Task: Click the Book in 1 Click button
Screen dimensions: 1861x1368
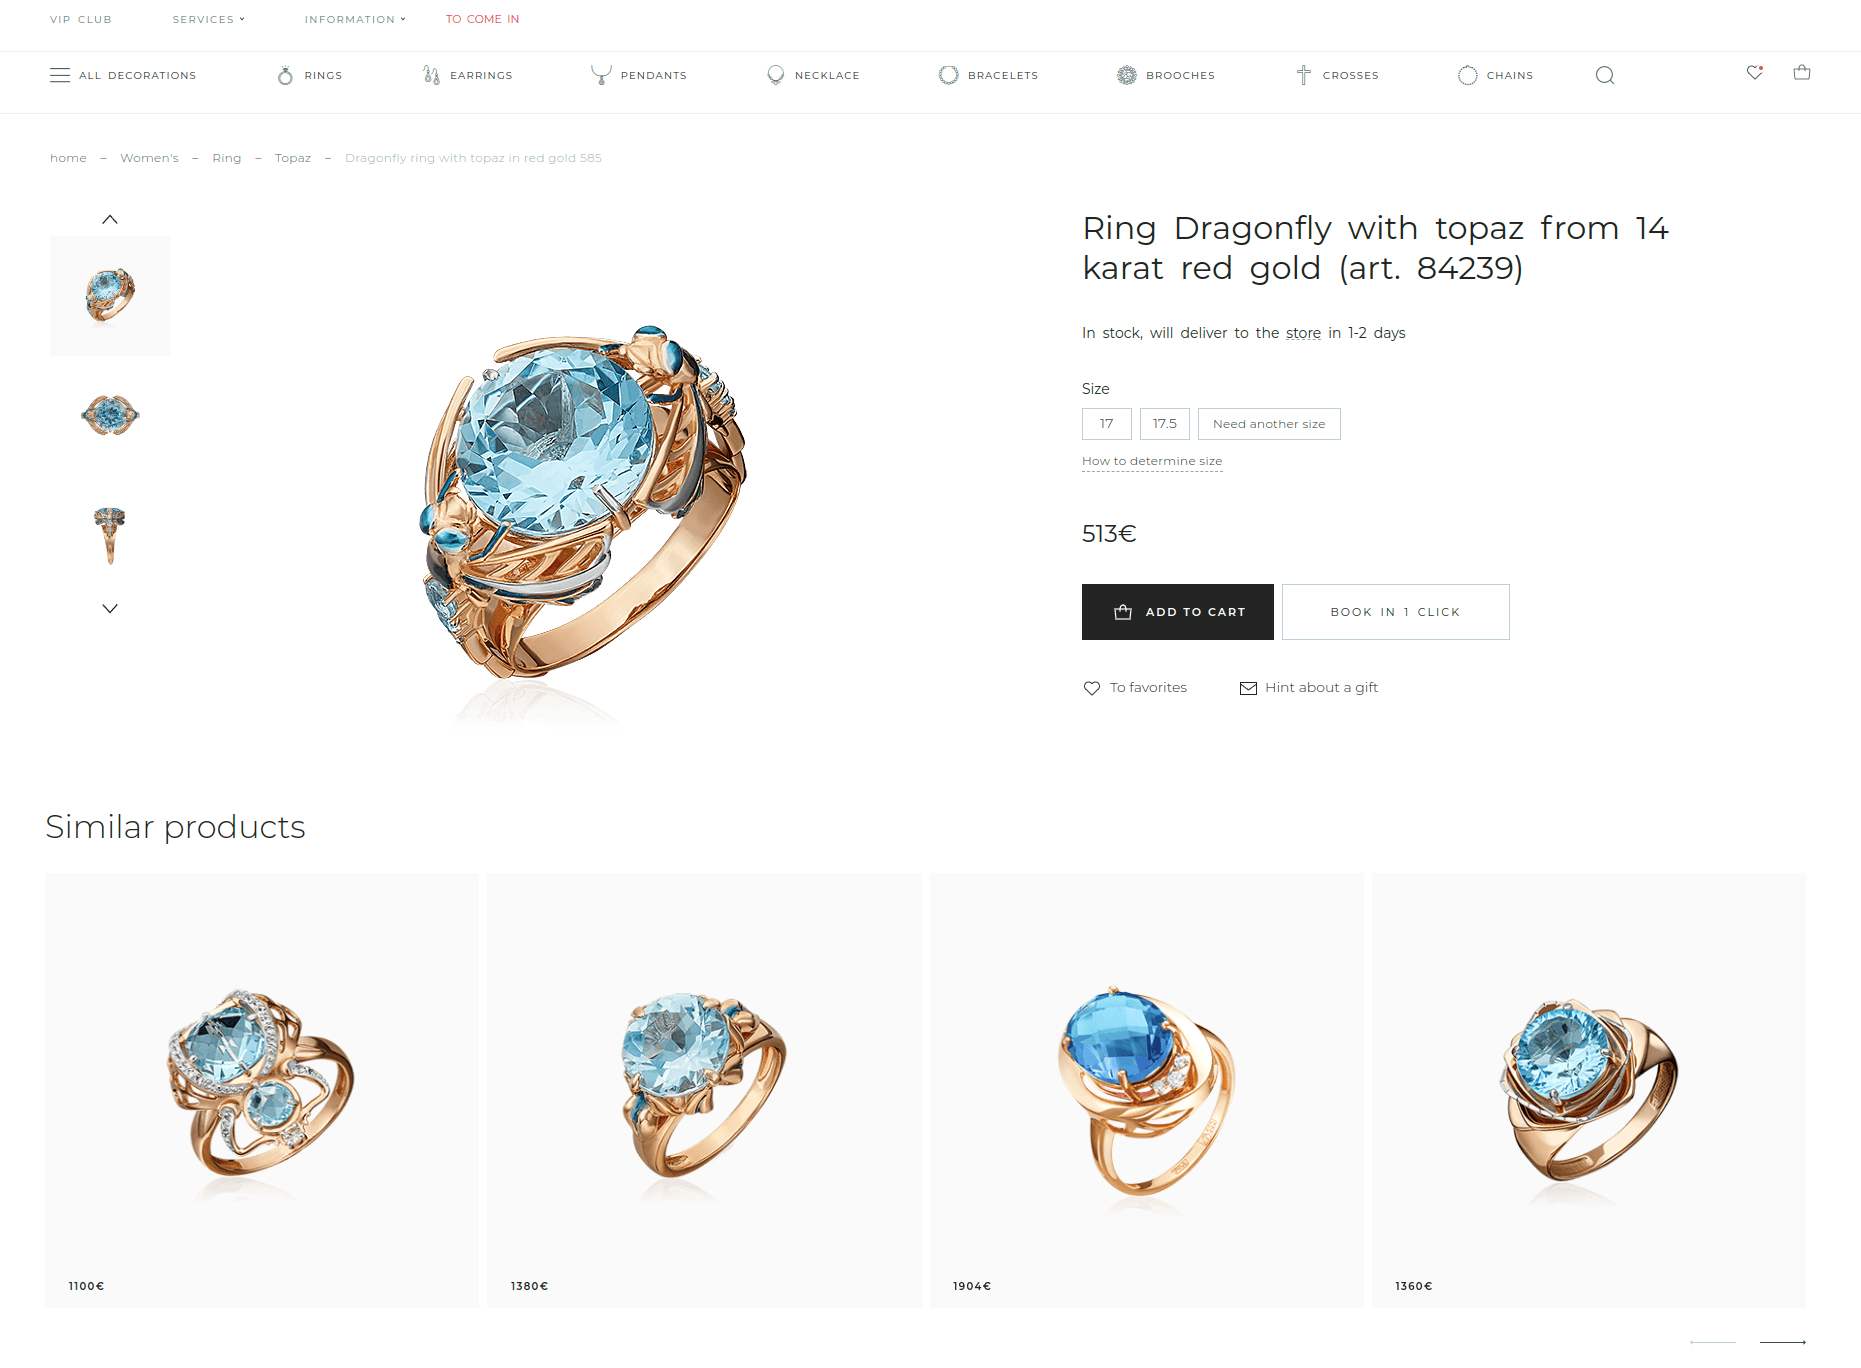Action: [x=1396, y=612]
